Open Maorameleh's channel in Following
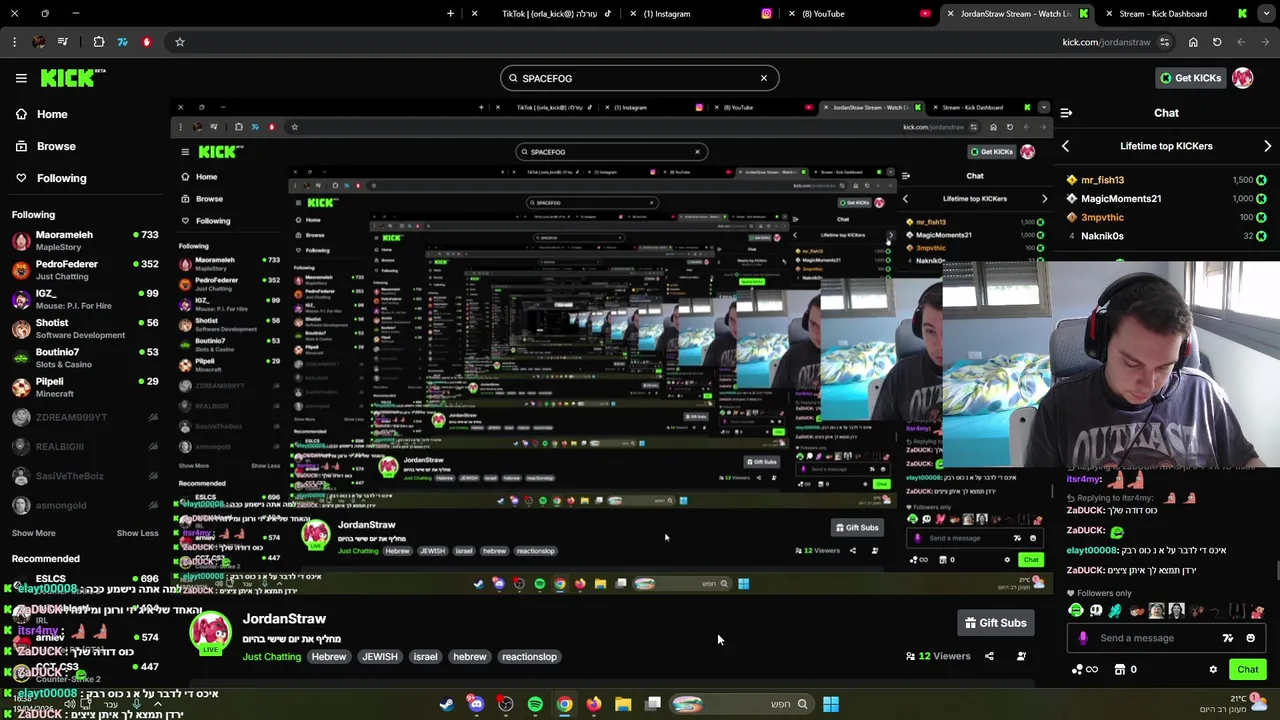The height and width of the screenshot is (720, 1280). pyautogui.click(x=85, y=240)
